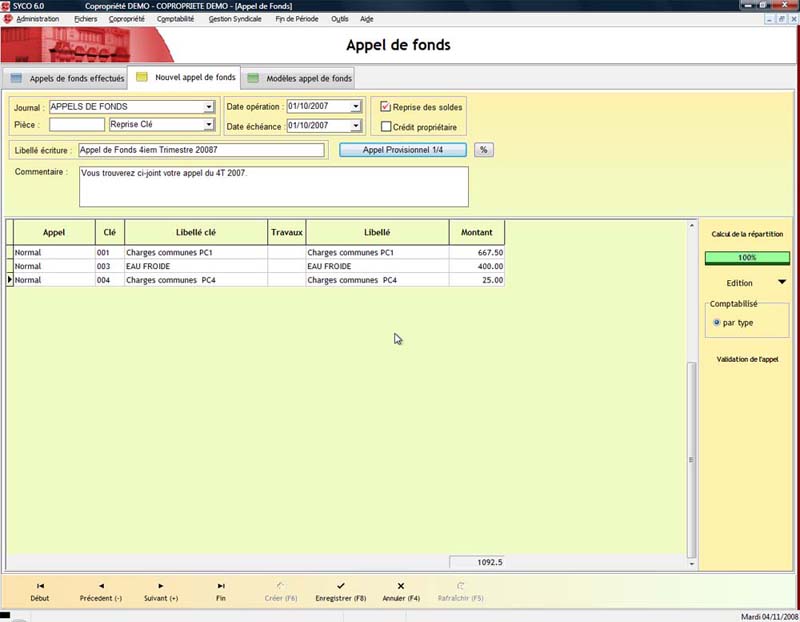Viewport: 800px width, 622px height.
Task: Advance to next record with Suivant icon
Action: point(161,586)
